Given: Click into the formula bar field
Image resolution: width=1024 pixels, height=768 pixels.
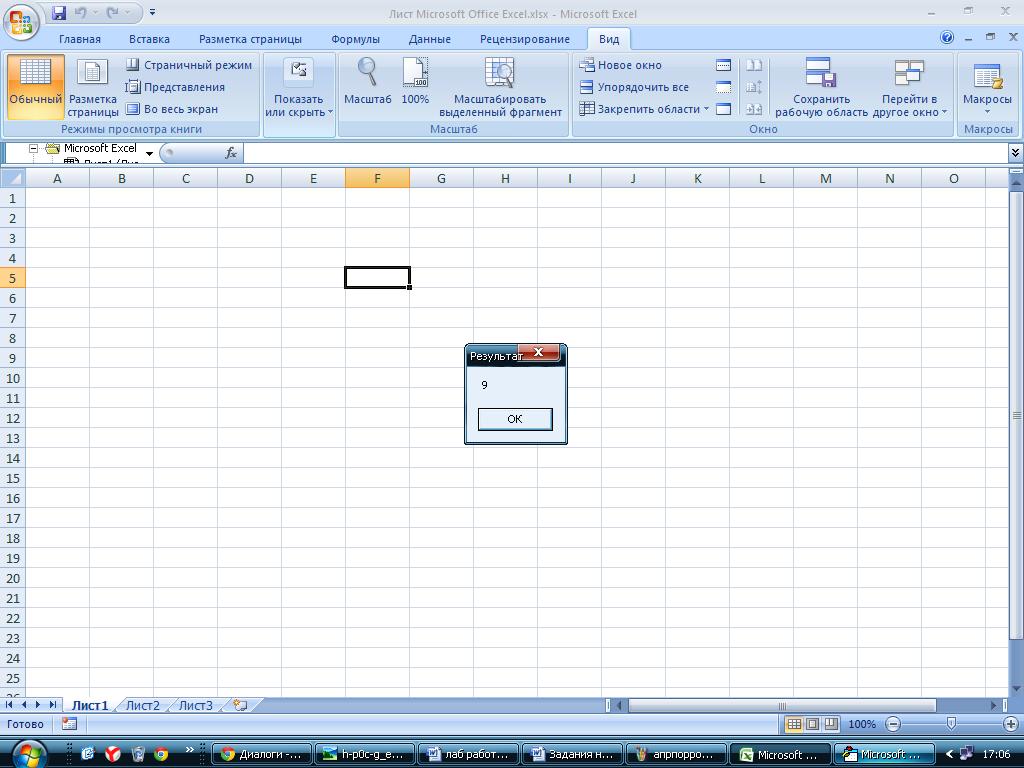Looking at the screenshot, I should tap(625, 153).
